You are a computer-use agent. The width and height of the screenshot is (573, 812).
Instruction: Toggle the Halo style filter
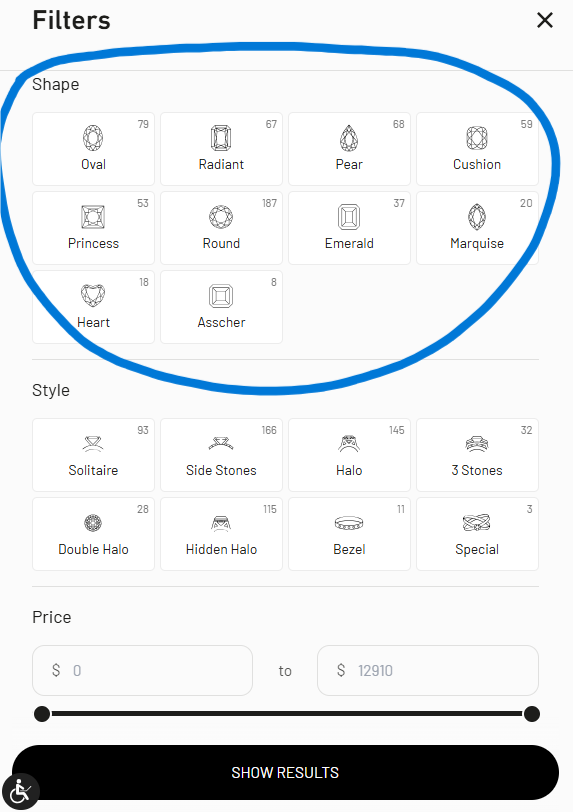[349, 455]
